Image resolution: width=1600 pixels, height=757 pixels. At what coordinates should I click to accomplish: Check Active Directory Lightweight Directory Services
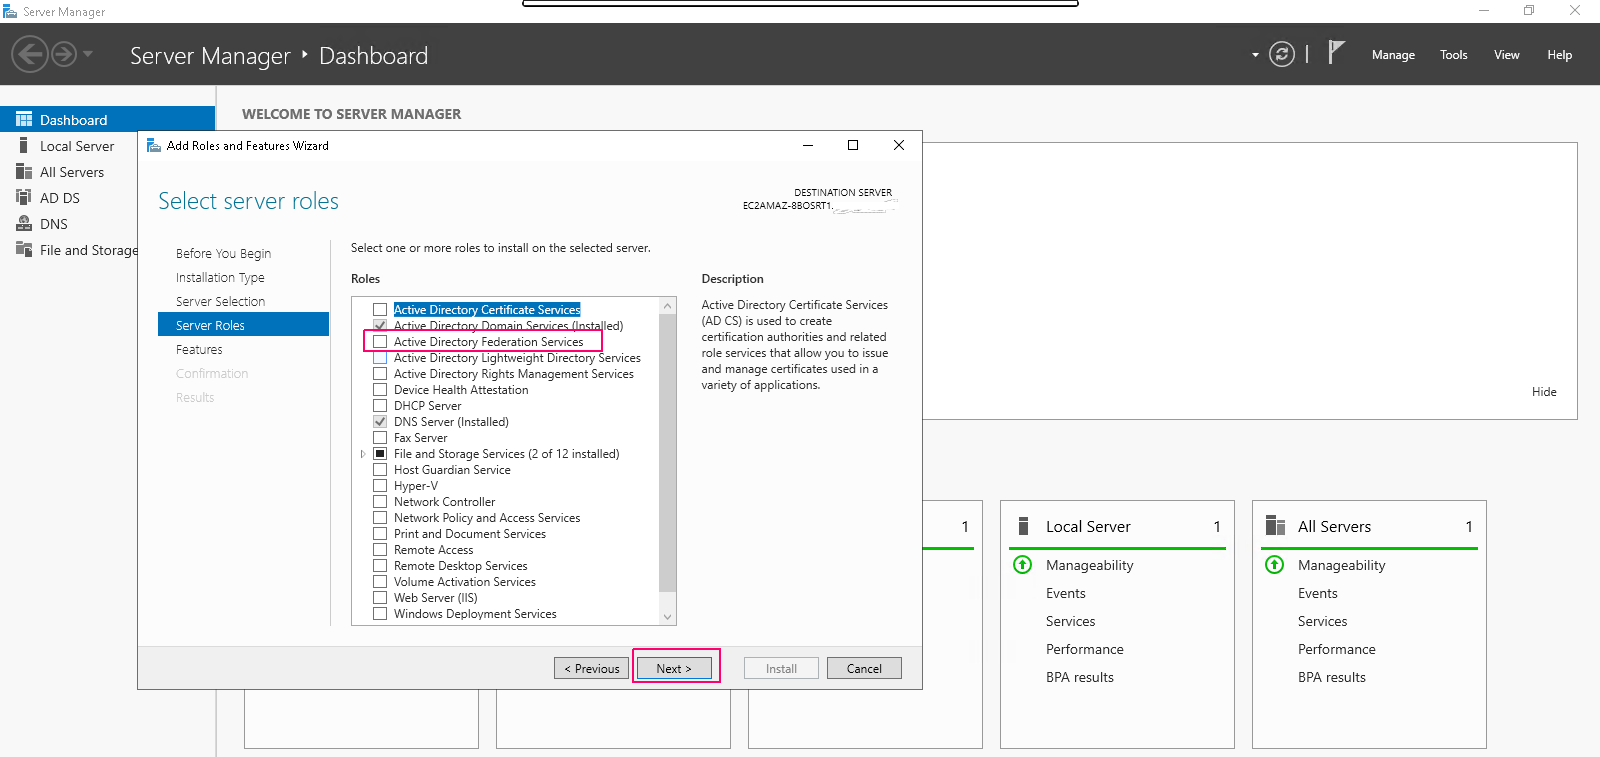pos(380,358)
